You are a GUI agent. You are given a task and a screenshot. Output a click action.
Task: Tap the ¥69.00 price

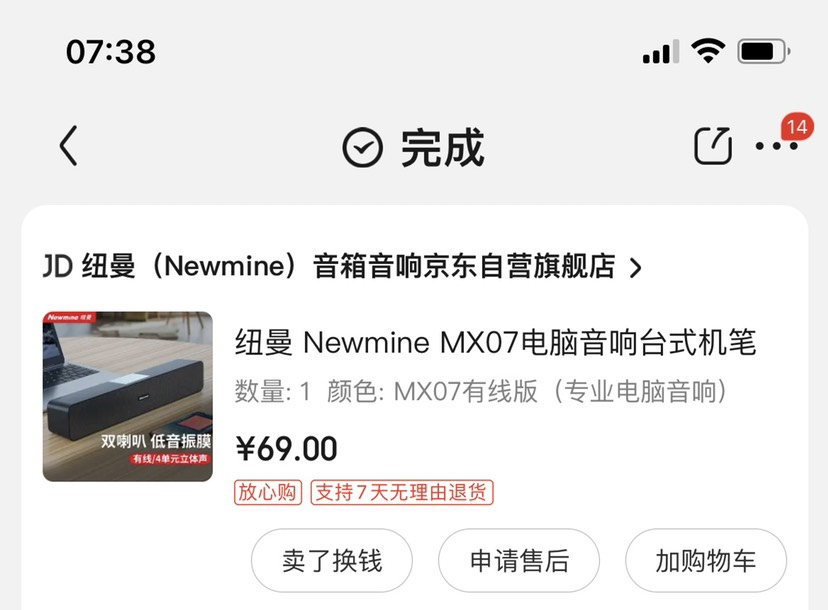click(286, 449)
